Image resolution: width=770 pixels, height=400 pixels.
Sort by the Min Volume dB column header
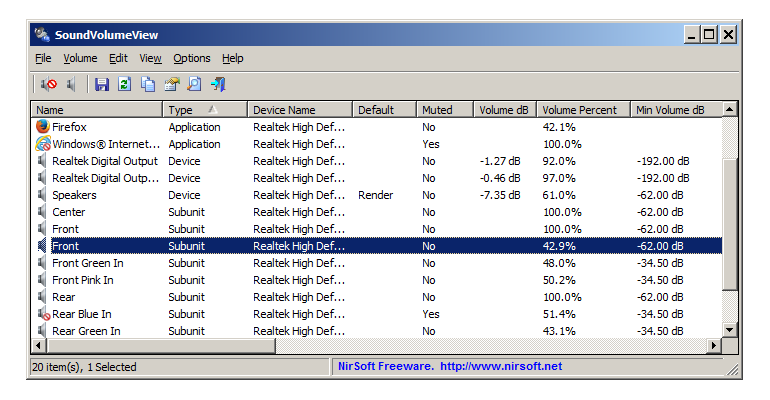point(676,110)
